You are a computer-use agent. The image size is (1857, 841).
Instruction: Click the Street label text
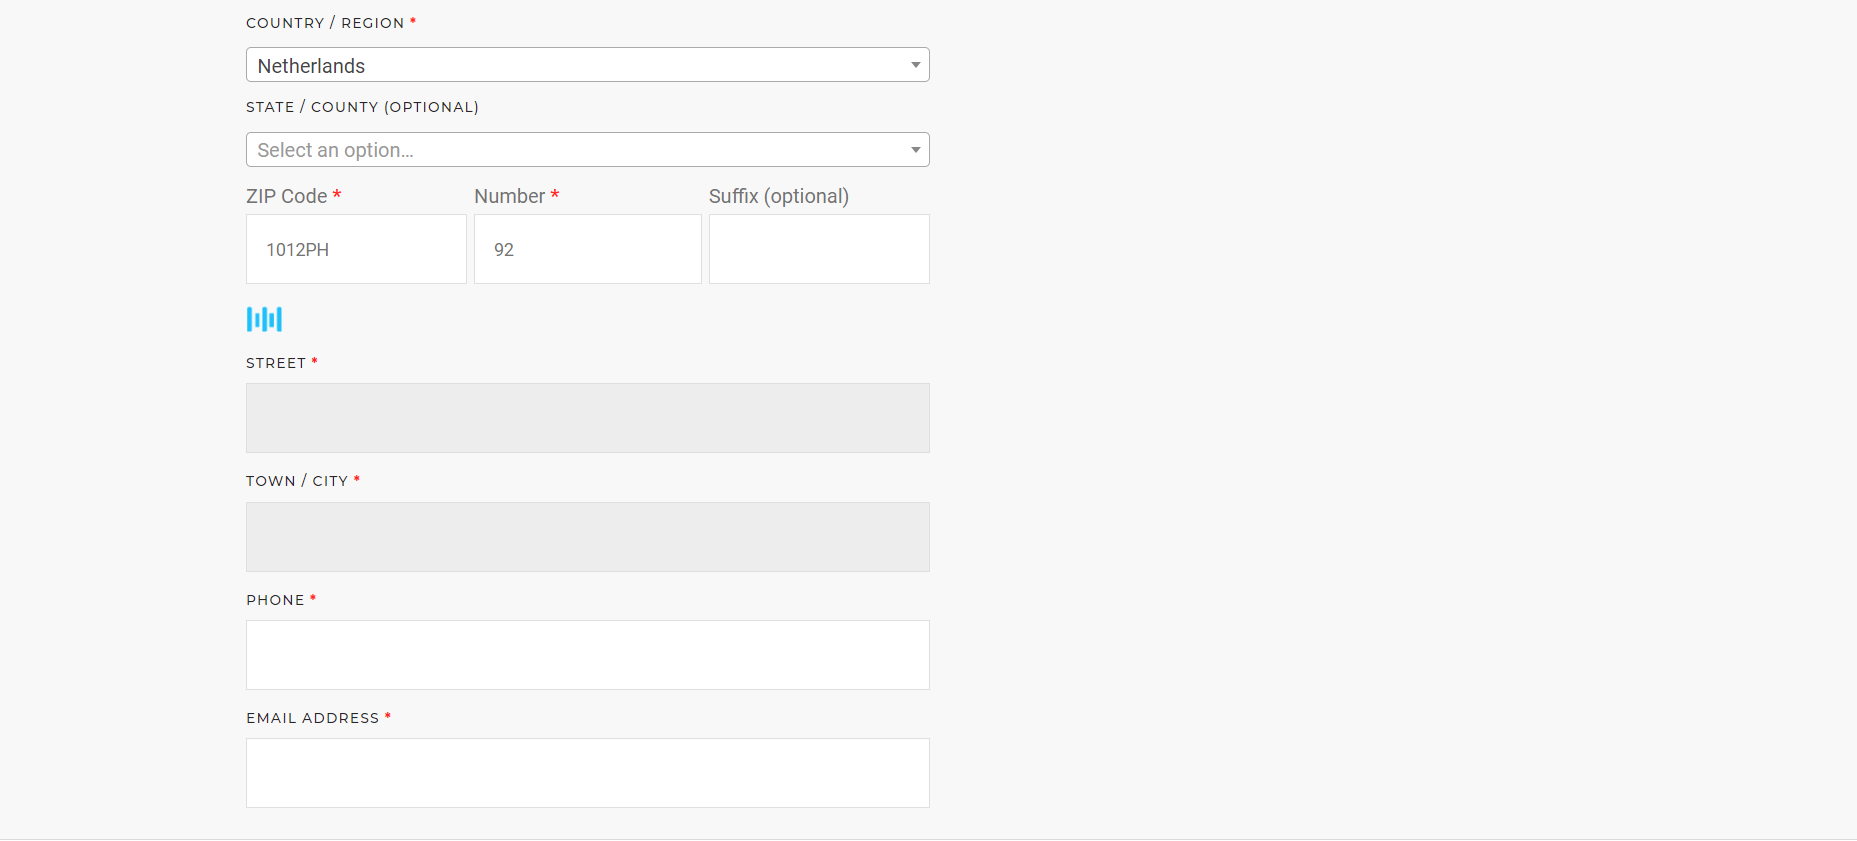point(276,363)
